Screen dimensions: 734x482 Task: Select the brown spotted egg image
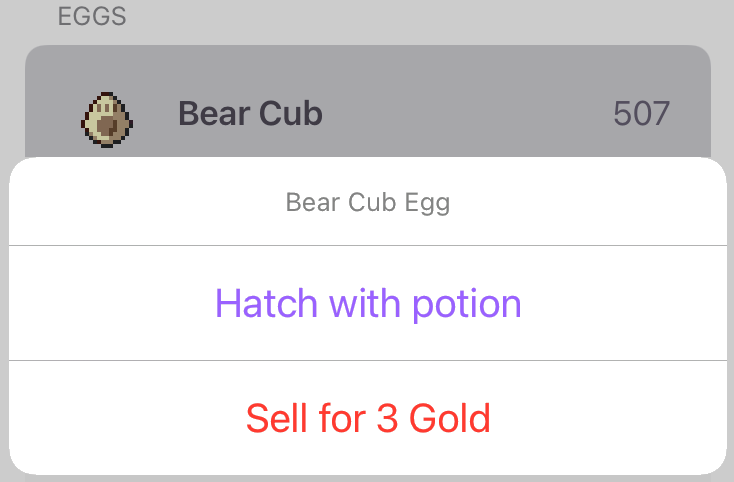pyautogui.click(x=106, y=119)
